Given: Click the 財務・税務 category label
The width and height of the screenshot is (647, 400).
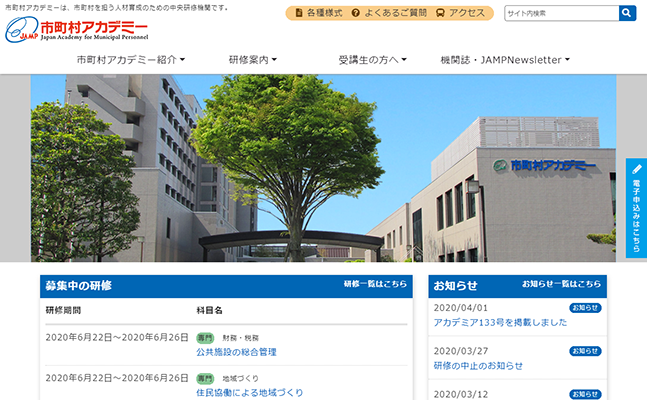Looking at the screenshot, I should tap(241, 338).
